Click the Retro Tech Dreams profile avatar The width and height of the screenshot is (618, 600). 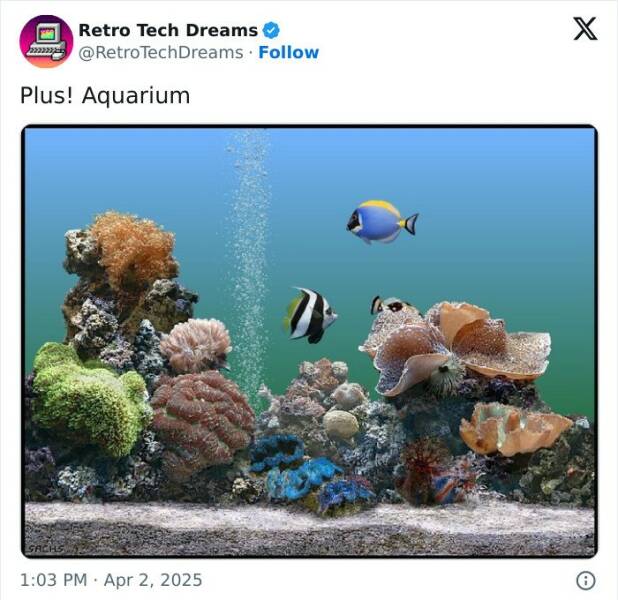[x=46, y=41]
